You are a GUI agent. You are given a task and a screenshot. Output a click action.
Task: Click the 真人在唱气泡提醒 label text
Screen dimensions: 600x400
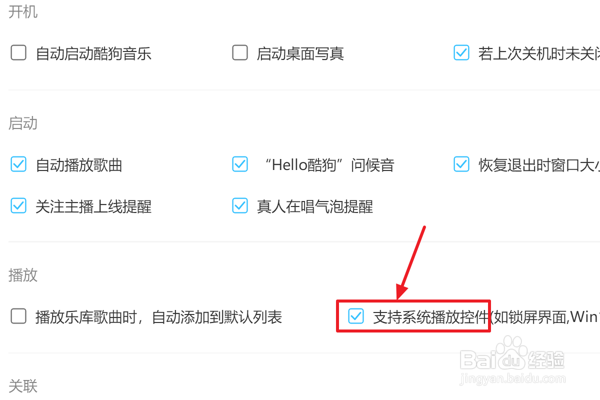pos(315,207)
